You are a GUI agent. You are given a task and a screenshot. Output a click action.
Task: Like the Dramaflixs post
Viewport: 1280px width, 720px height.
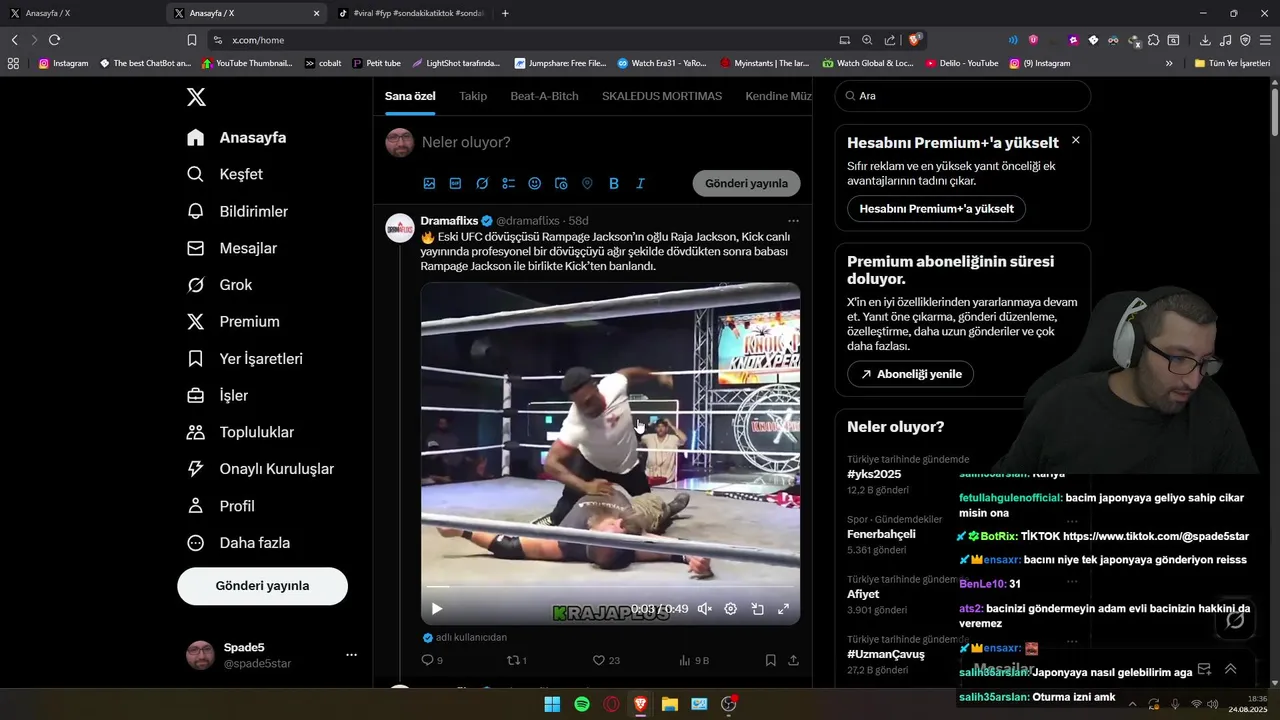click(606, 660)
